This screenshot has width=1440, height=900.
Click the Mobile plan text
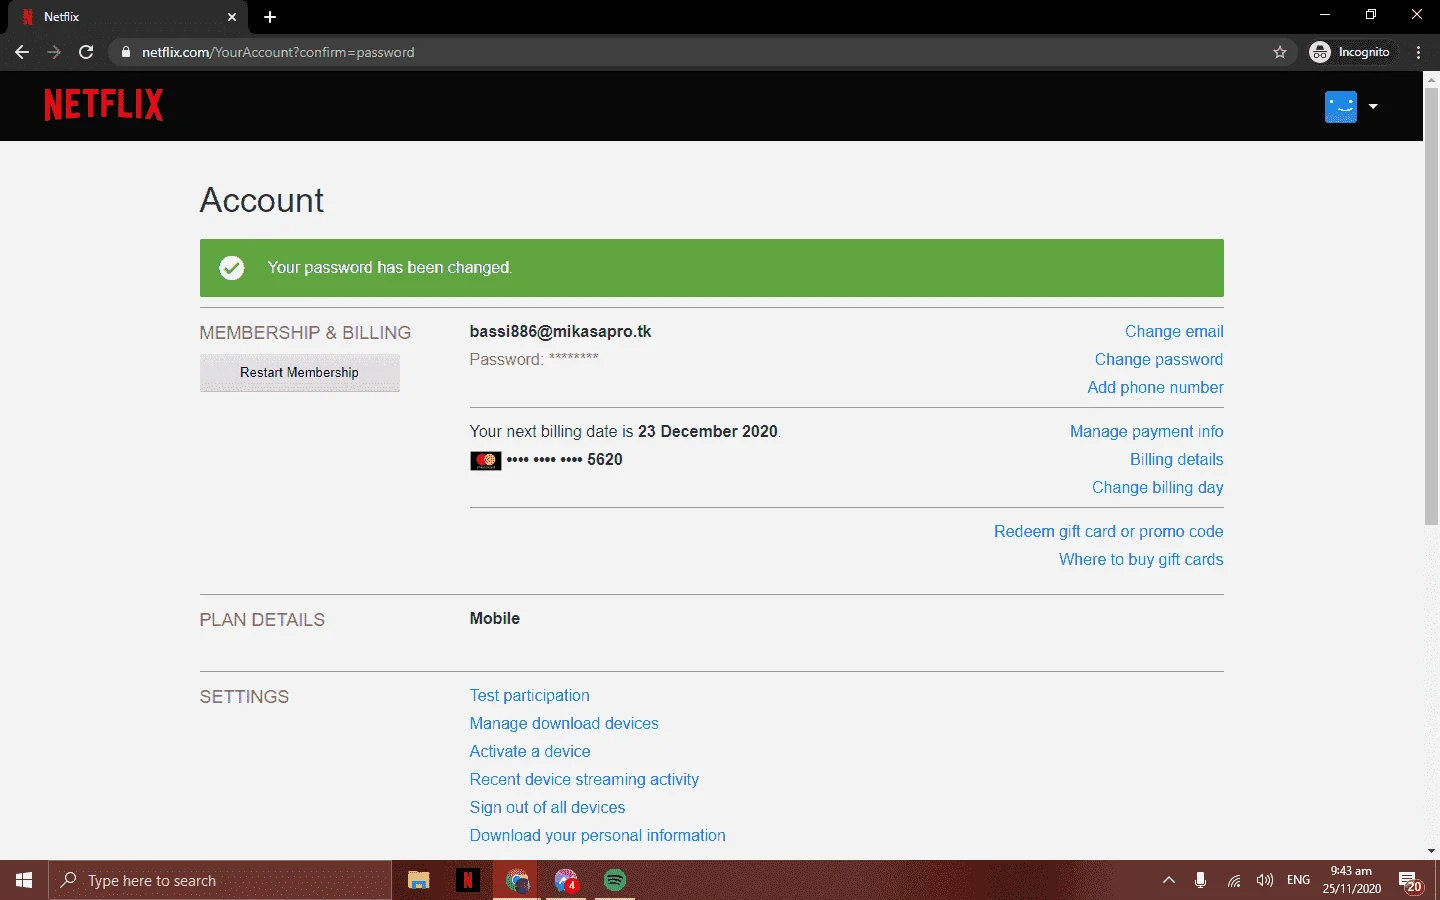coord(494,618)
